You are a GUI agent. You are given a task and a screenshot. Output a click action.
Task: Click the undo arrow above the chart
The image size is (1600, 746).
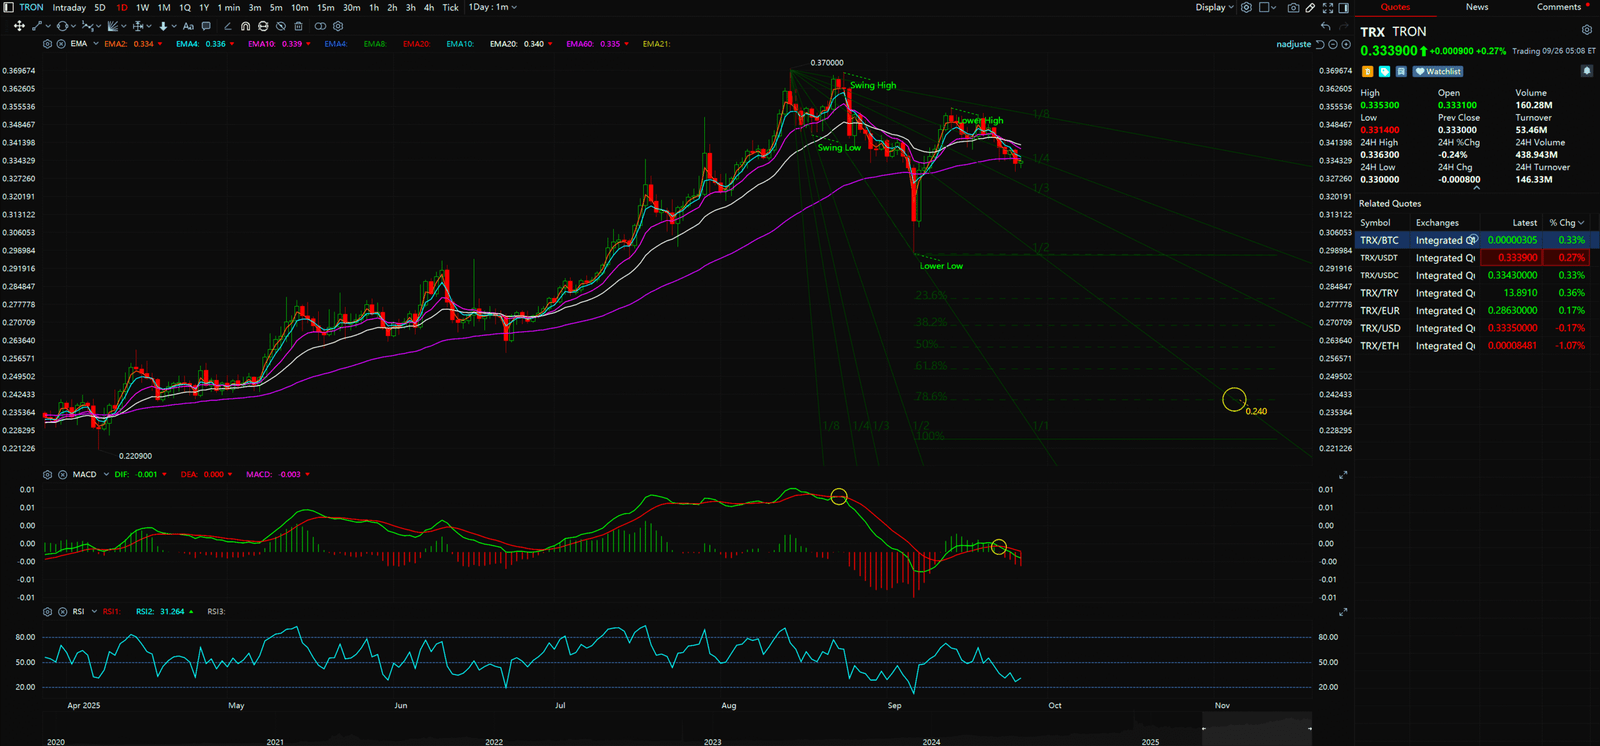click(x=1325, y=26)
